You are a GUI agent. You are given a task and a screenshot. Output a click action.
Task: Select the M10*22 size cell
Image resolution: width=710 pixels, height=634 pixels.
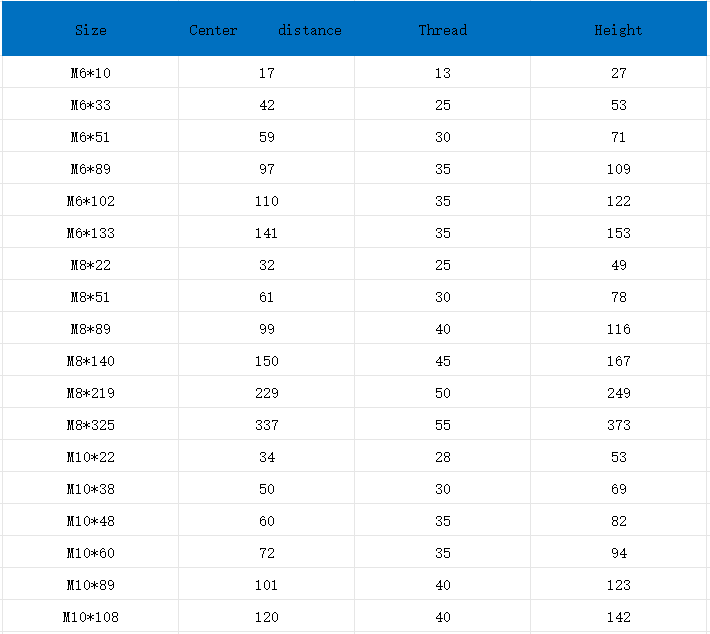pyautogui.click(x=91, y=457)
